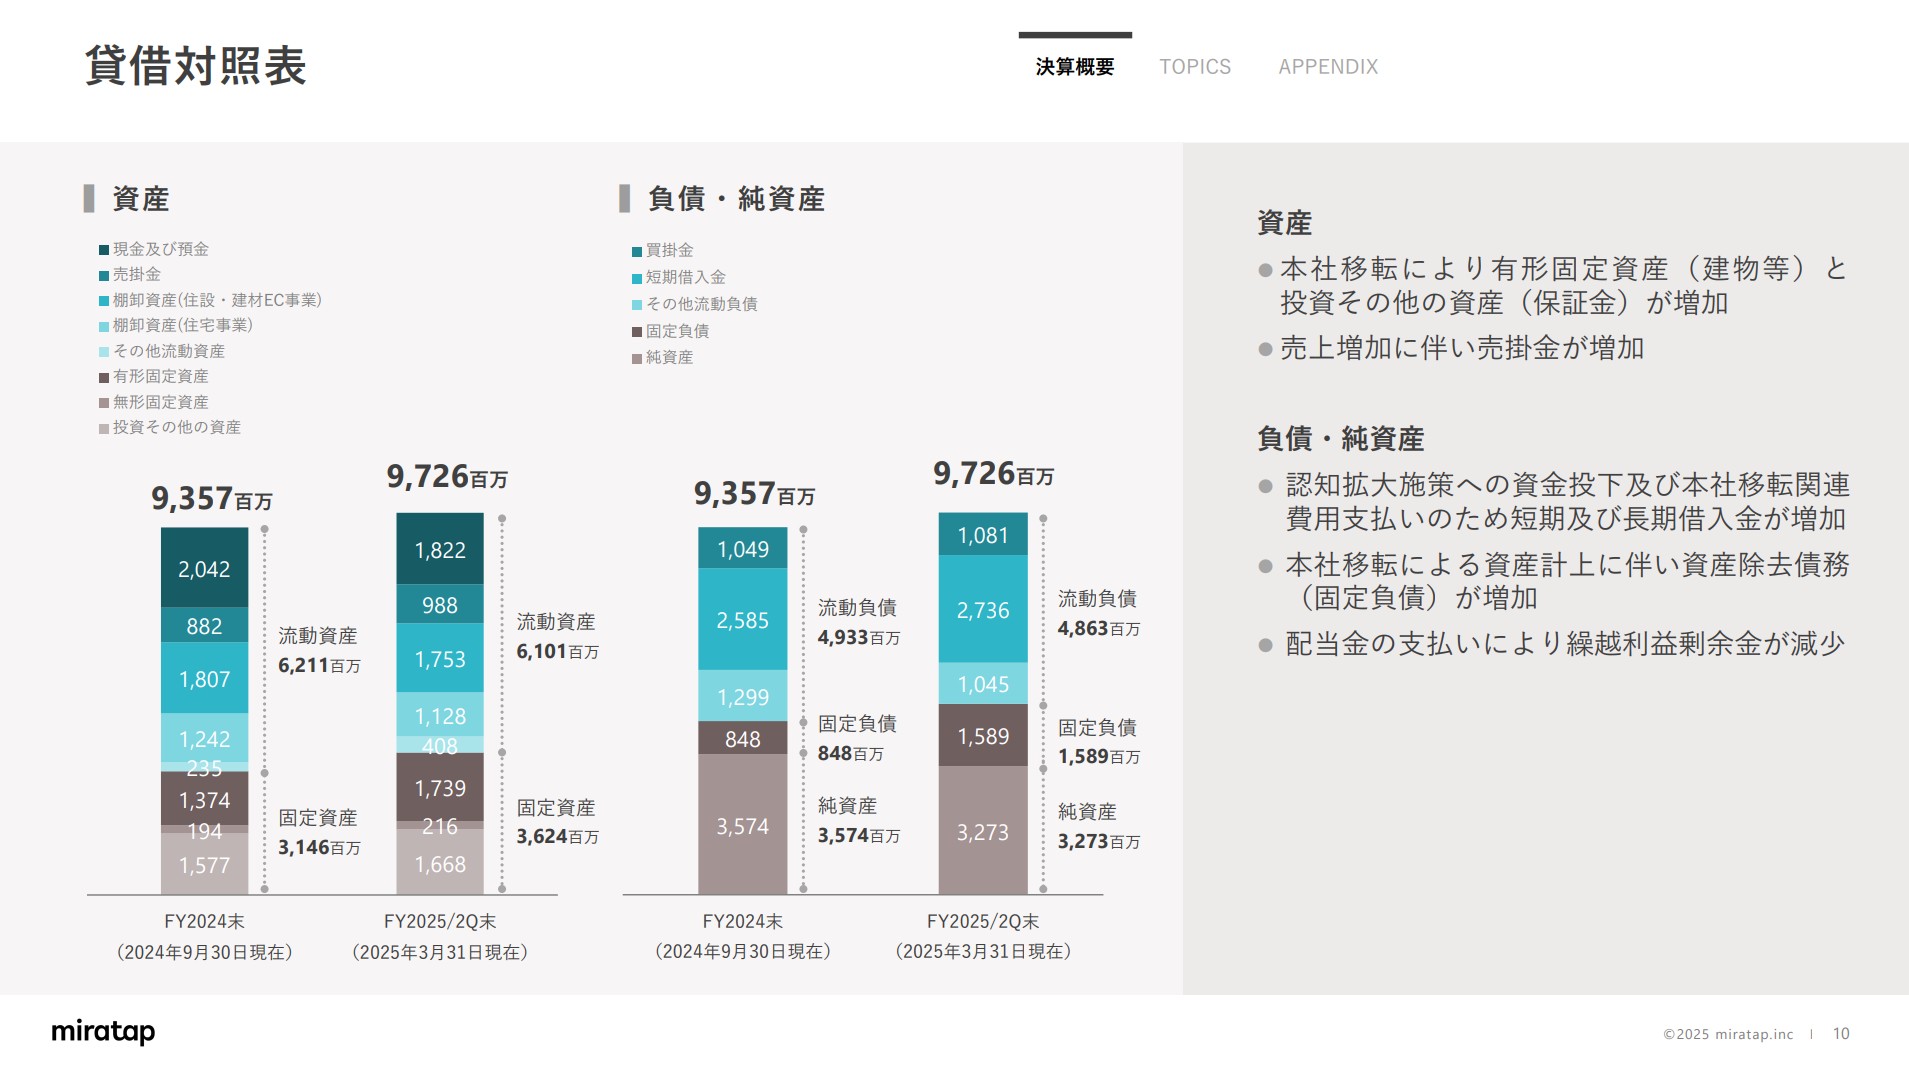Select the 純資産 legend marker
This screenshot has width=1909, height=1071.
pos(636,356)
